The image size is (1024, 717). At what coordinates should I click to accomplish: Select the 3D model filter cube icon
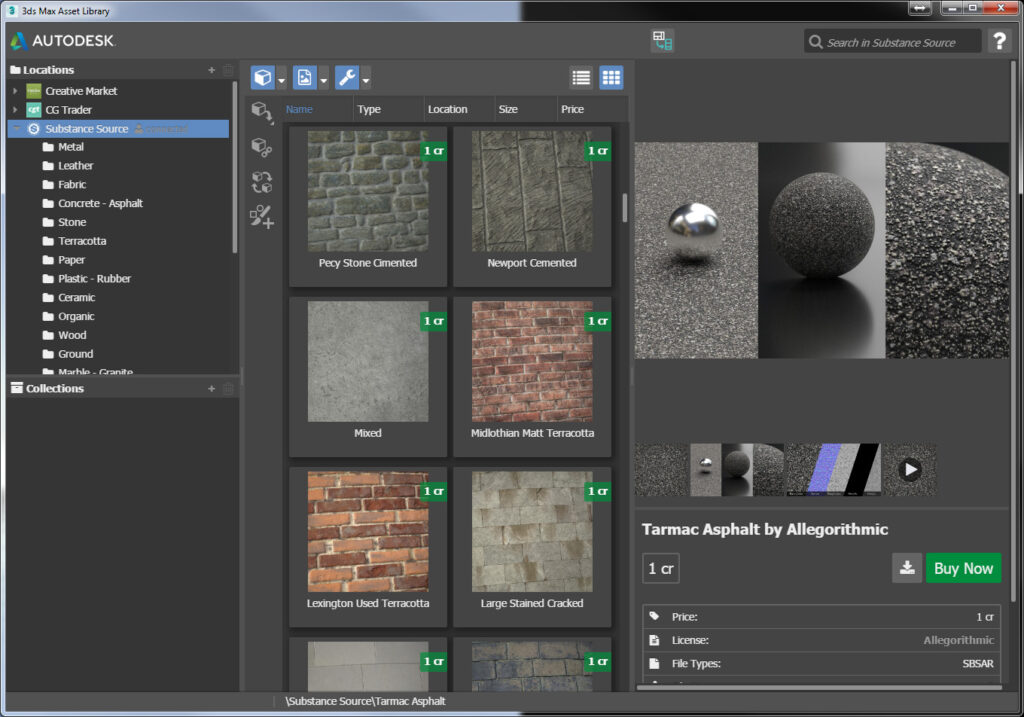[263, 78]
